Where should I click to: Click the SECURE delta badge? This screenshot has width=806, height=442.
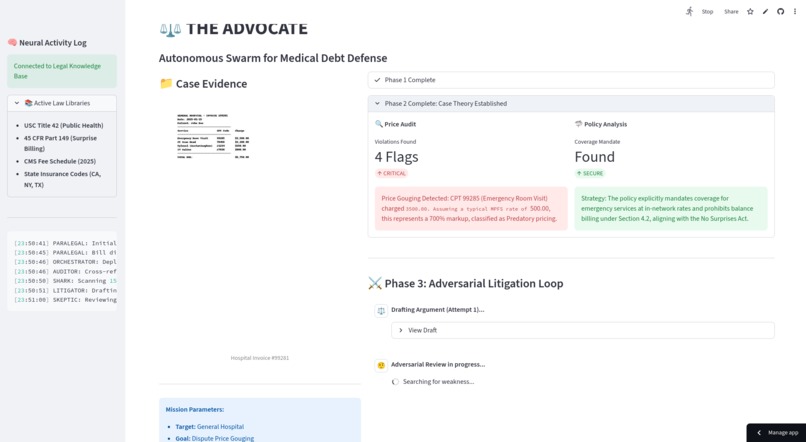(x=590, y=173)
